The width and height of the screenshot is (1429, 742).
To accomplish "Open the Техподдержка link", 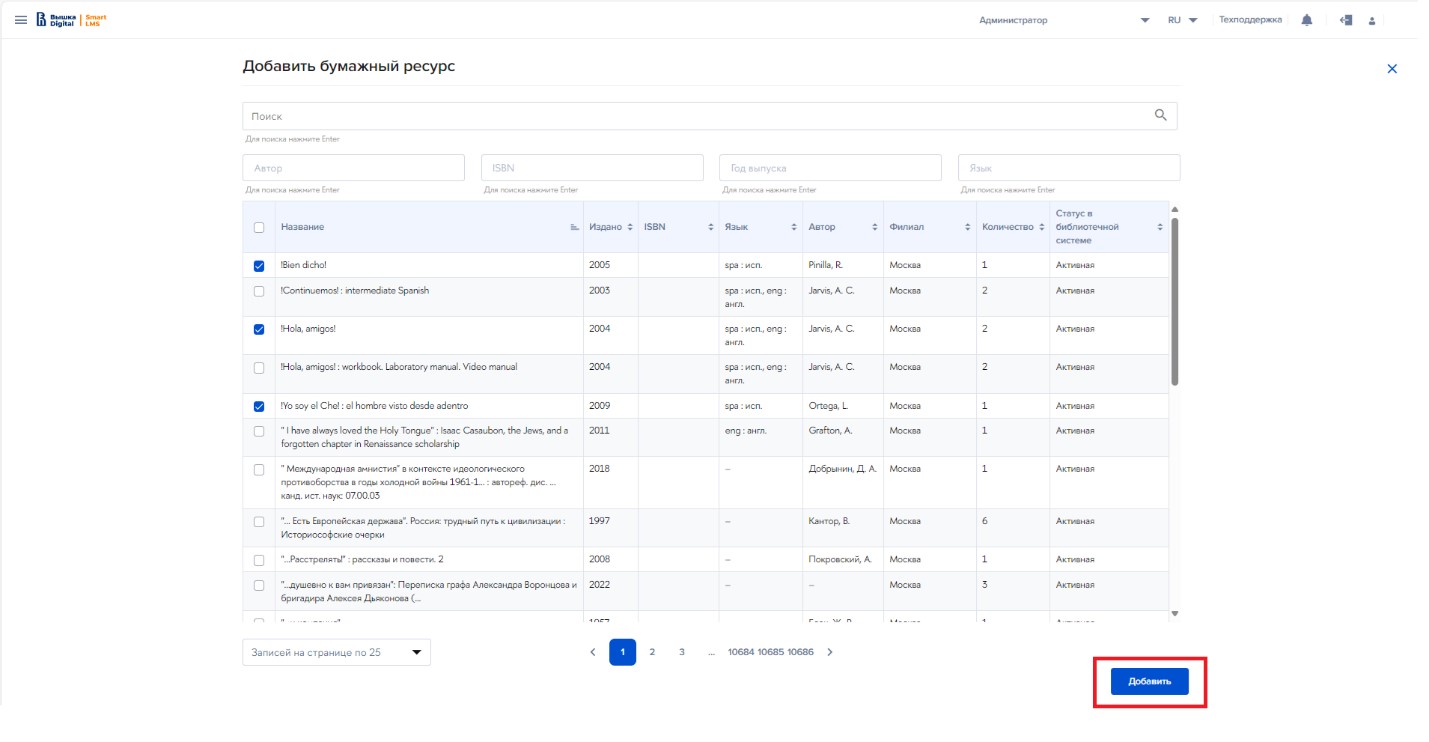I will tap(1249, 20).
